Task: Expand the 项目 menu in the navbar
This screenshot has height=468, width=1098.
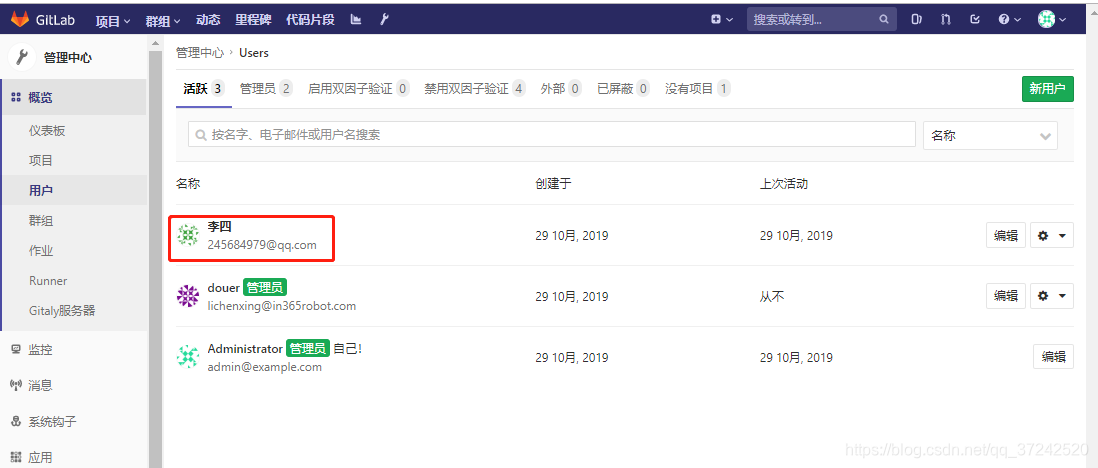Action: pos(113,20)
